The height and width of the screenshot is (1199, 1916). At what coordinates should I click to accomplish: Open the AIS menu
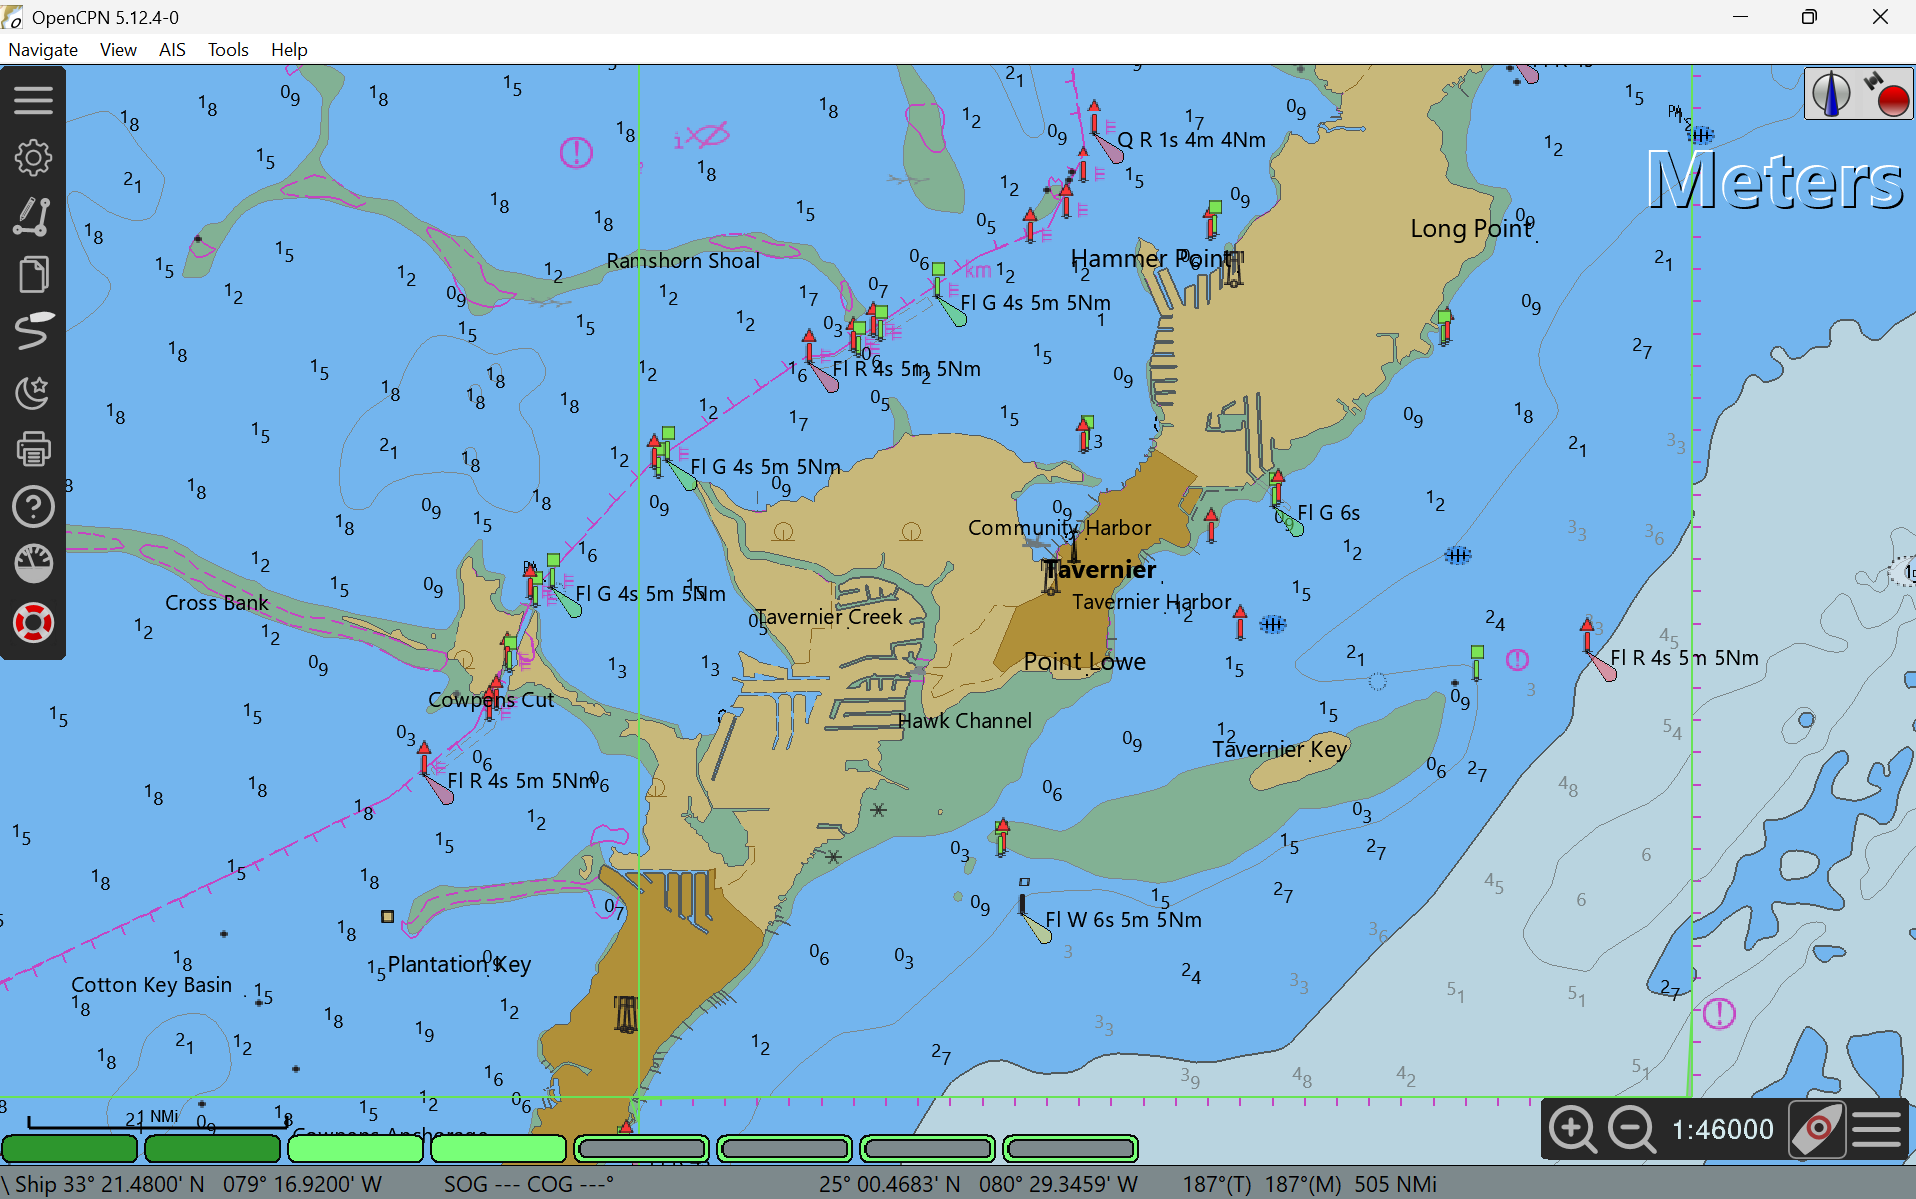[172, 49]
